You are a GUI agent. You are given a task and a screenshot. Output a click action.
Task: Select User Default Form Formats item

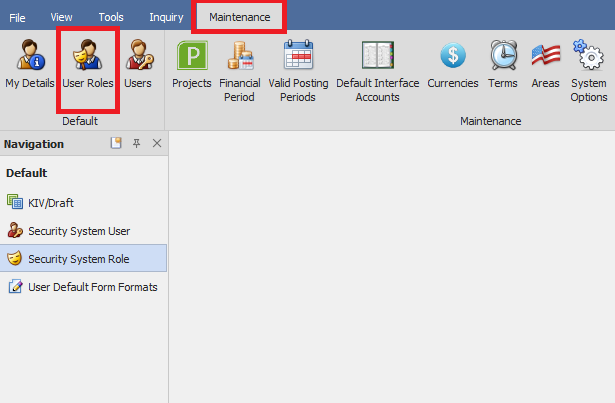[x=84, y=287]
